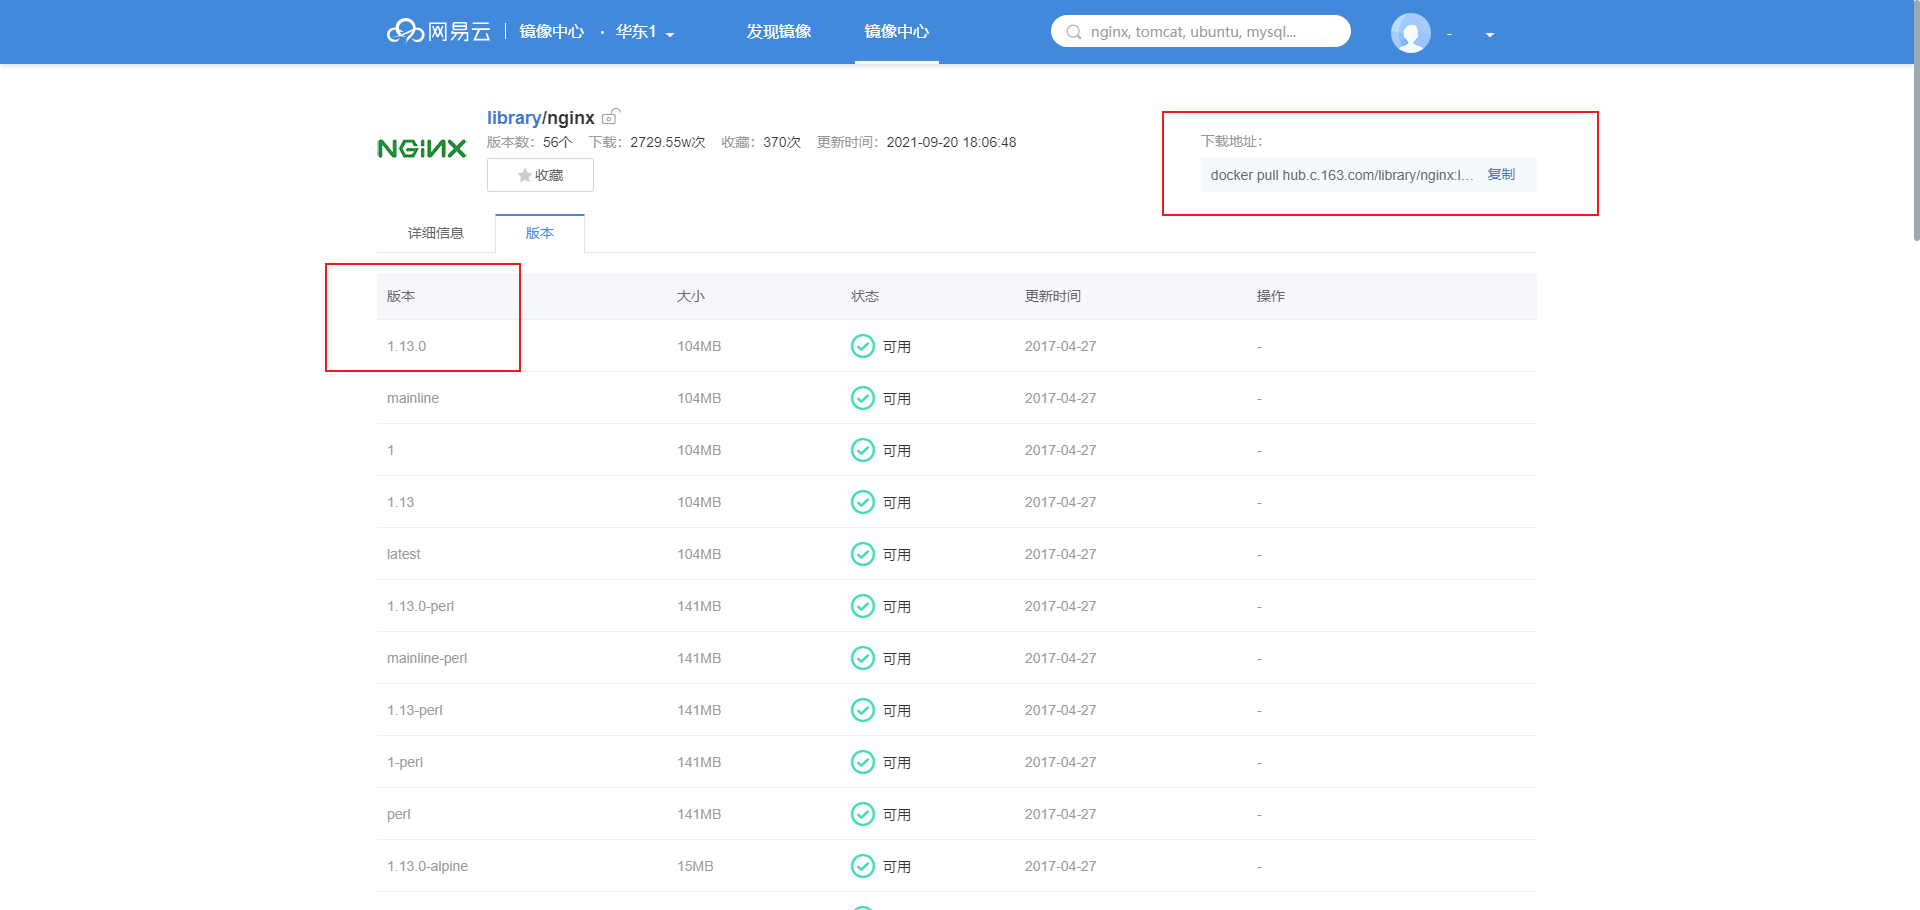The image size is (1920, 910).
Task: Click the 收藏 favorite button
Action: (540, 175)
